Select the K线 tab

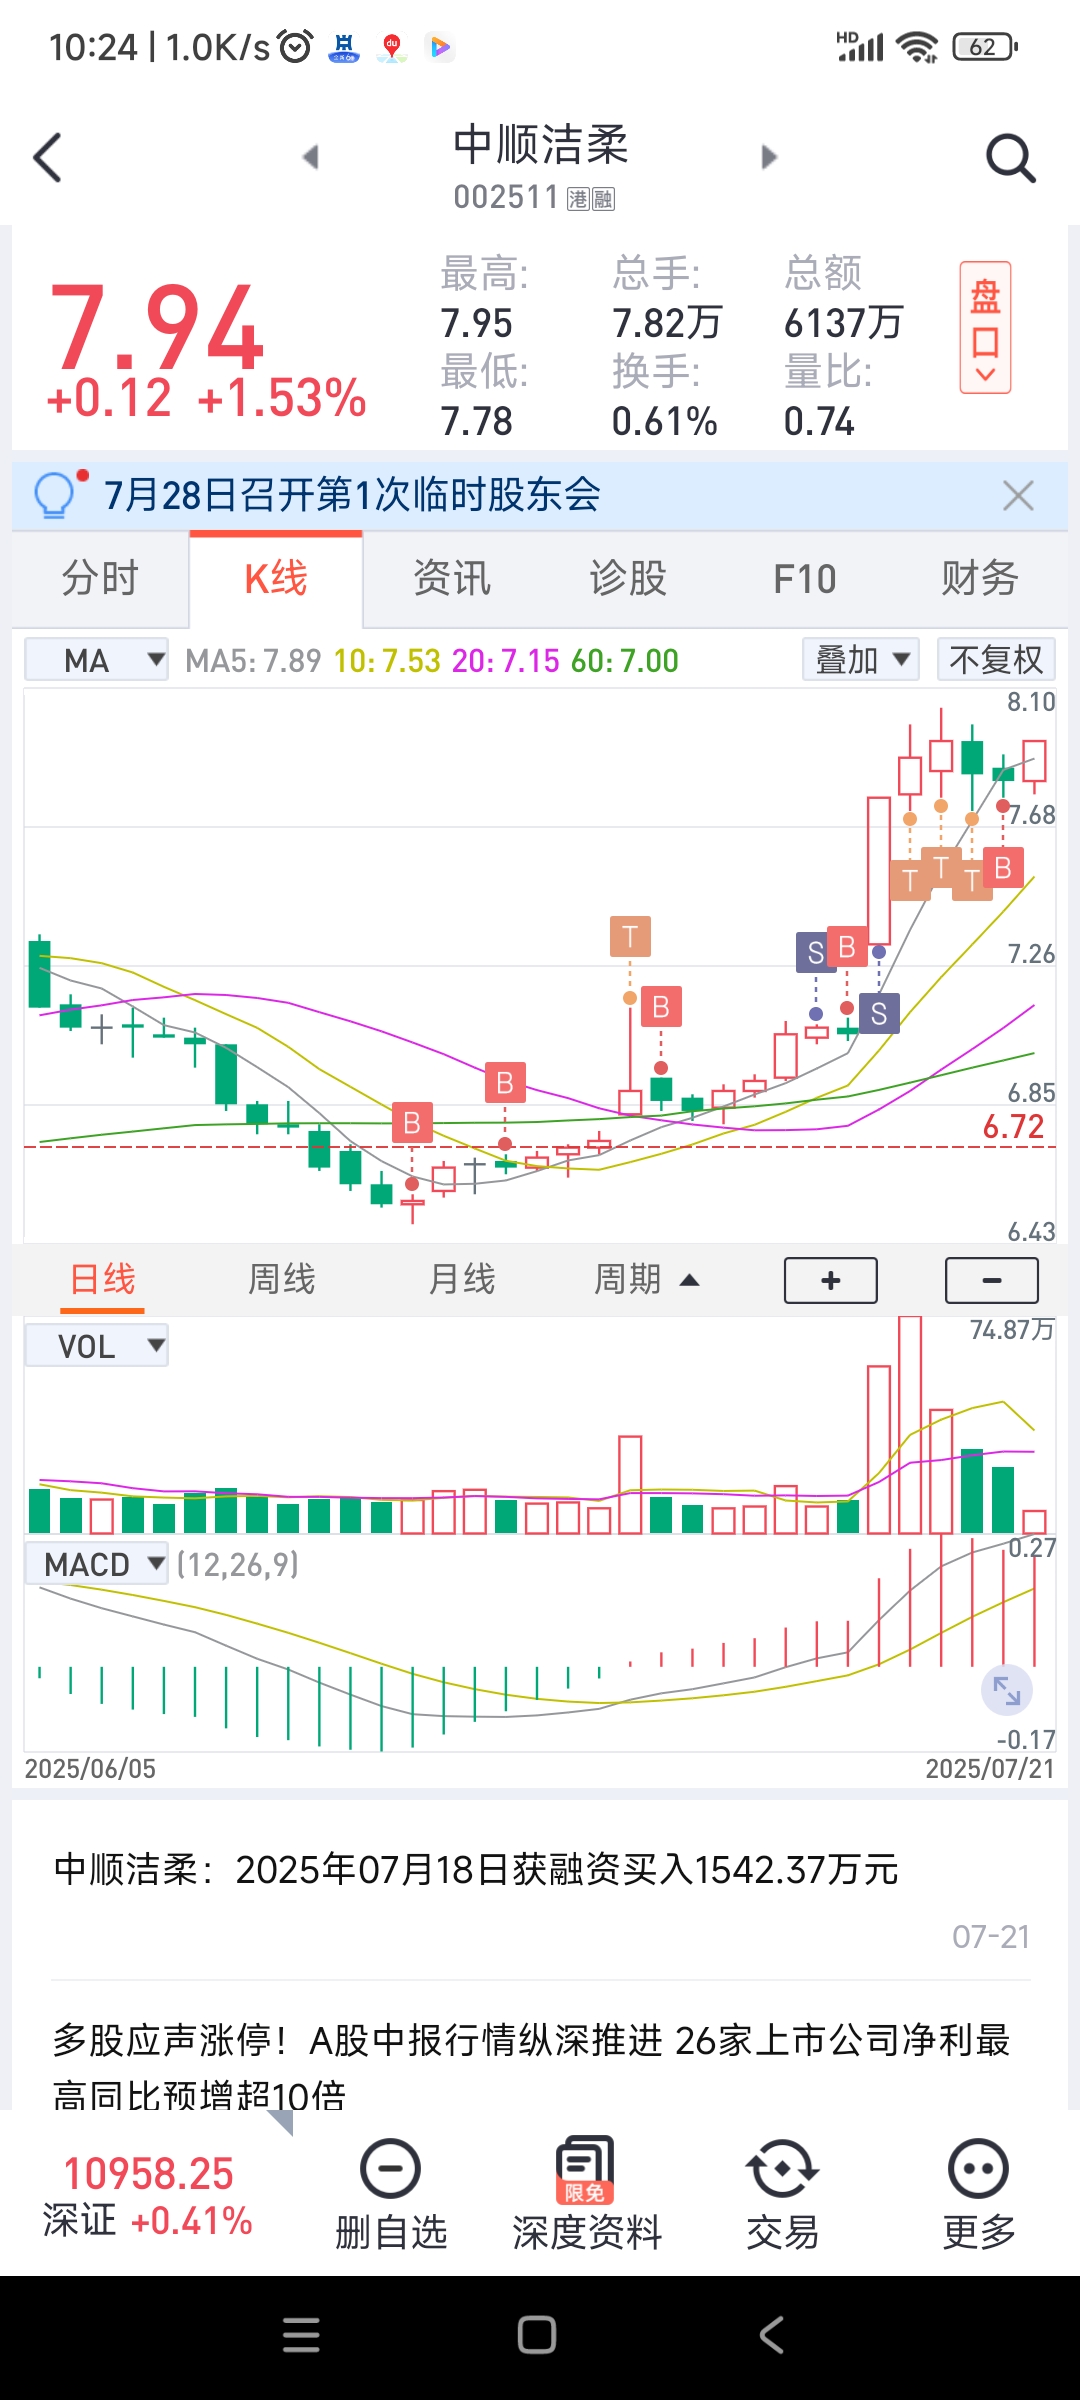point(276,578)
